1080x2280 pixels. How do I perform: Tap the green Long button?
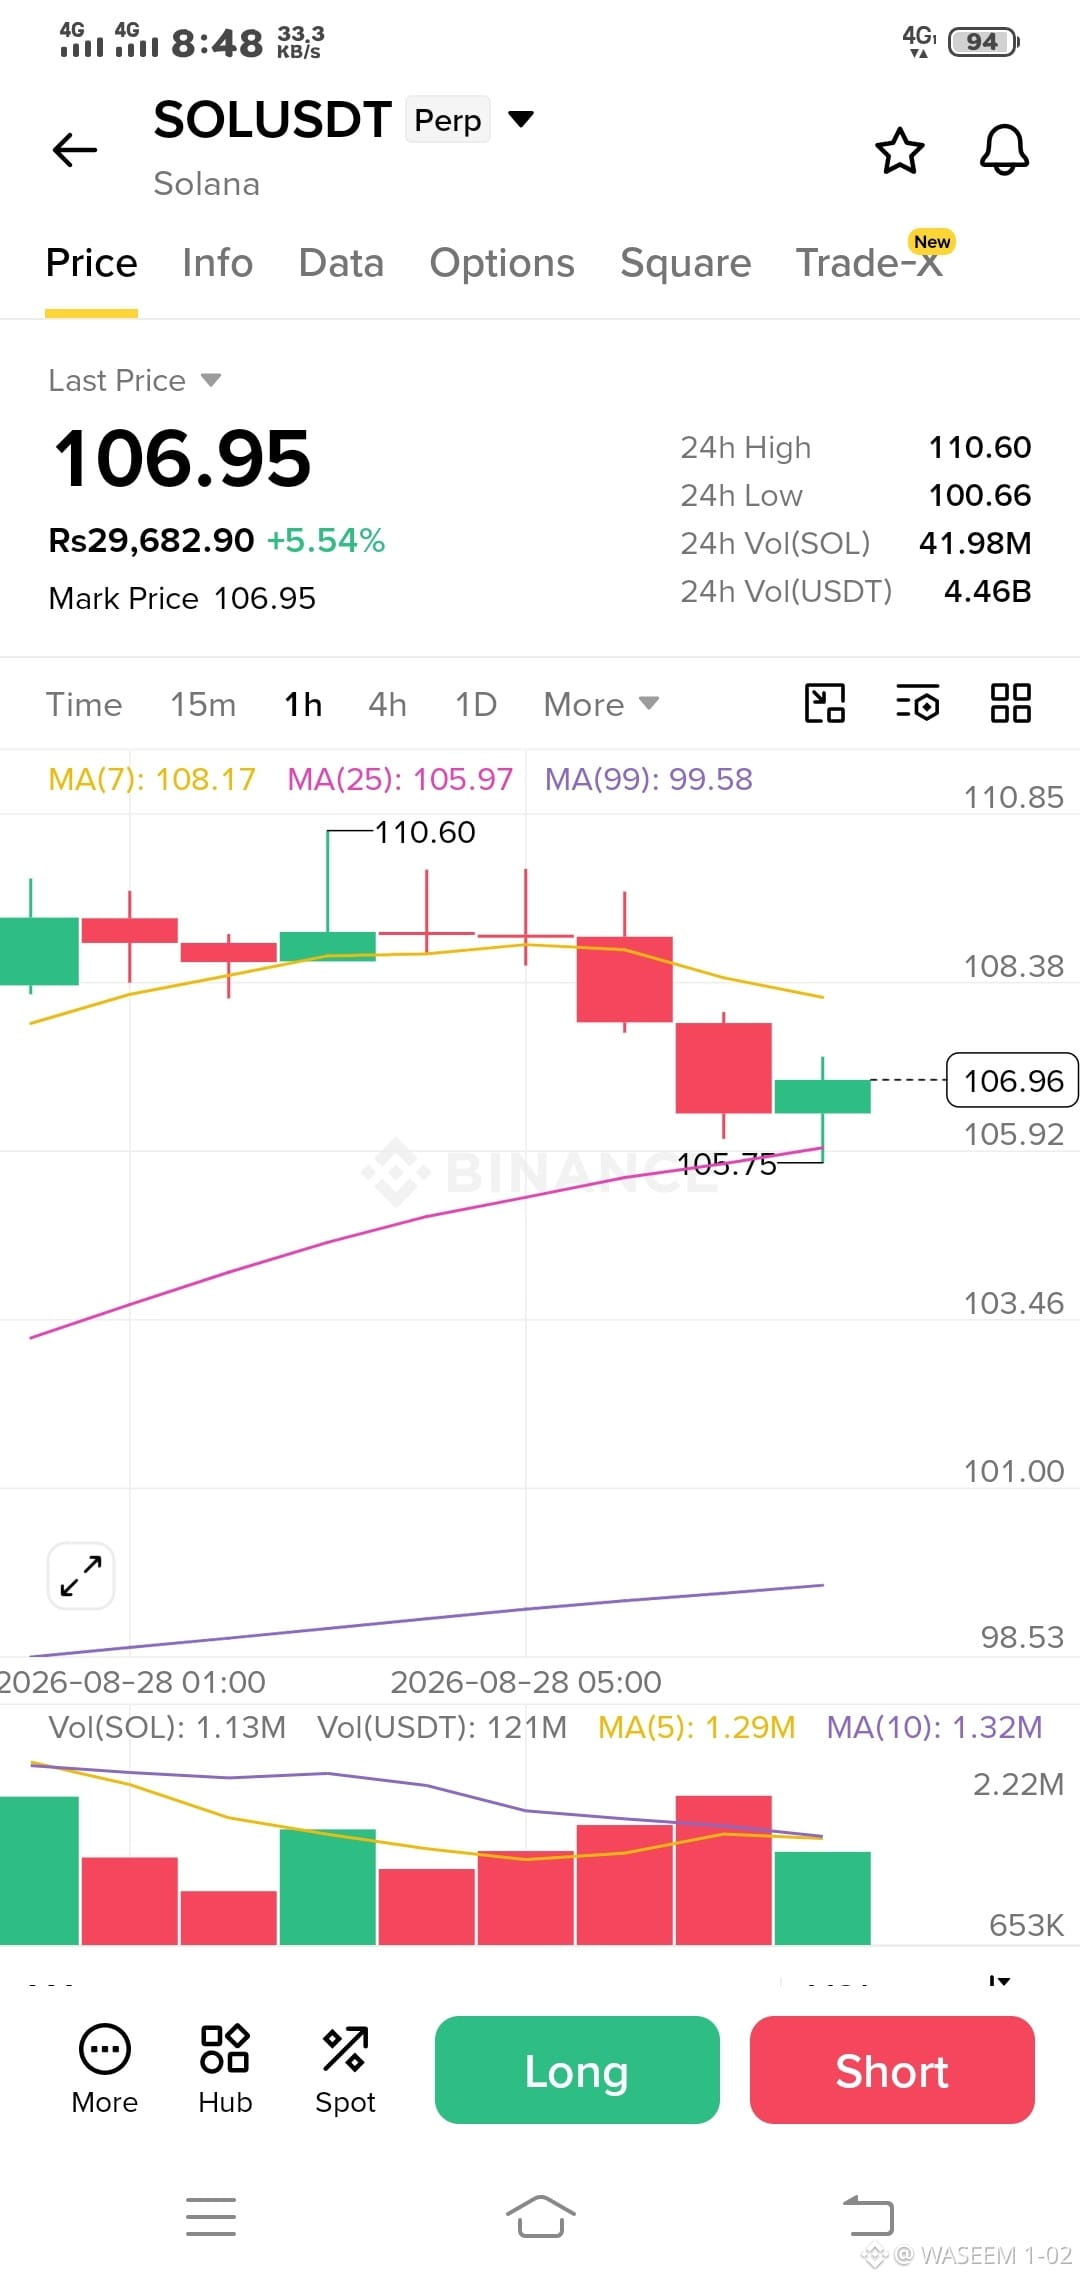click(x=577, y=2070)
